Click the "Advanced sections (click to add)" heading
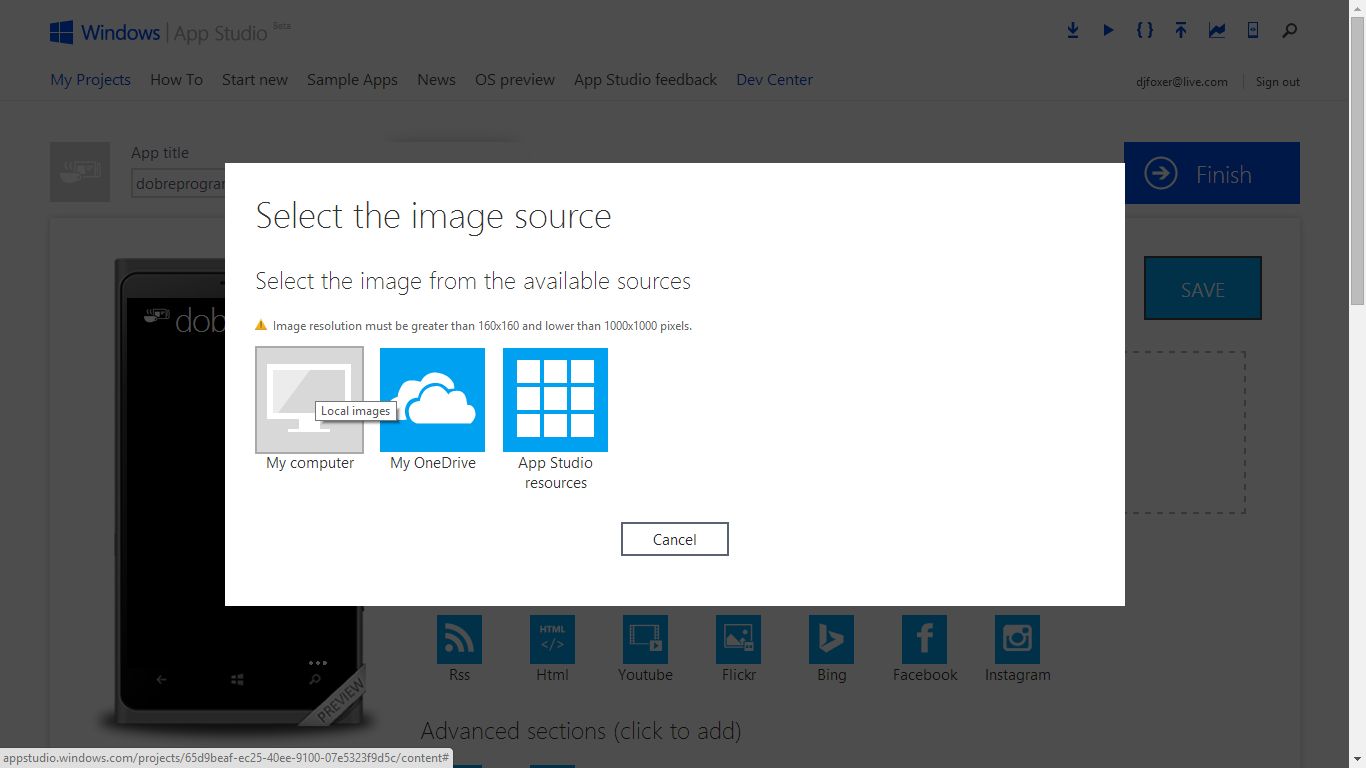This screenshot has width=1366, height=768. pos(580,731)
